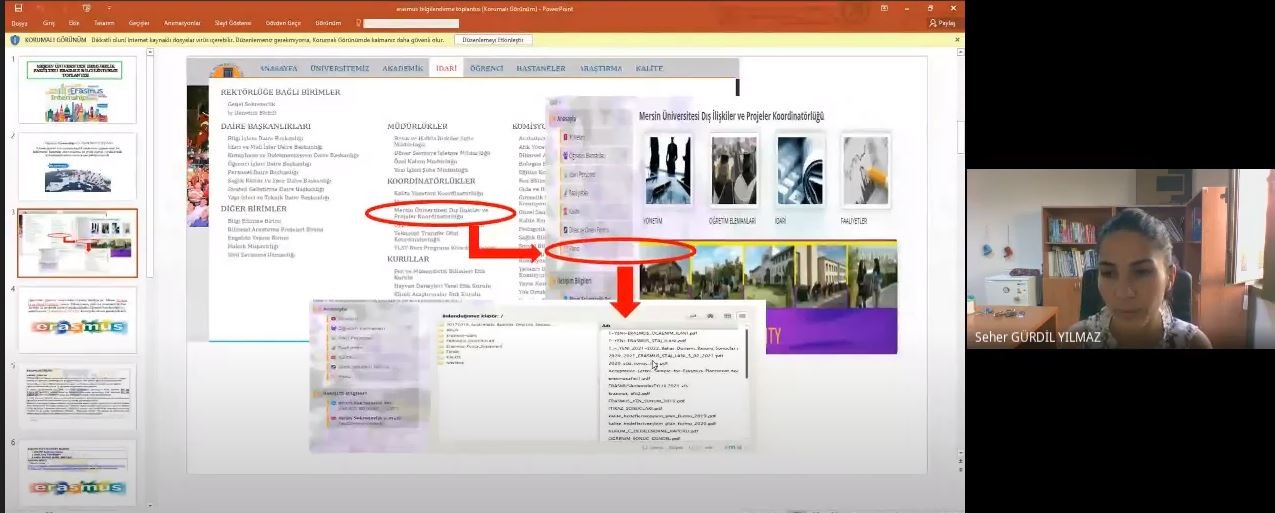Click the Protected View shield icon
Viewport: 1275px width, 513px height.
click(x=15, y=40)
